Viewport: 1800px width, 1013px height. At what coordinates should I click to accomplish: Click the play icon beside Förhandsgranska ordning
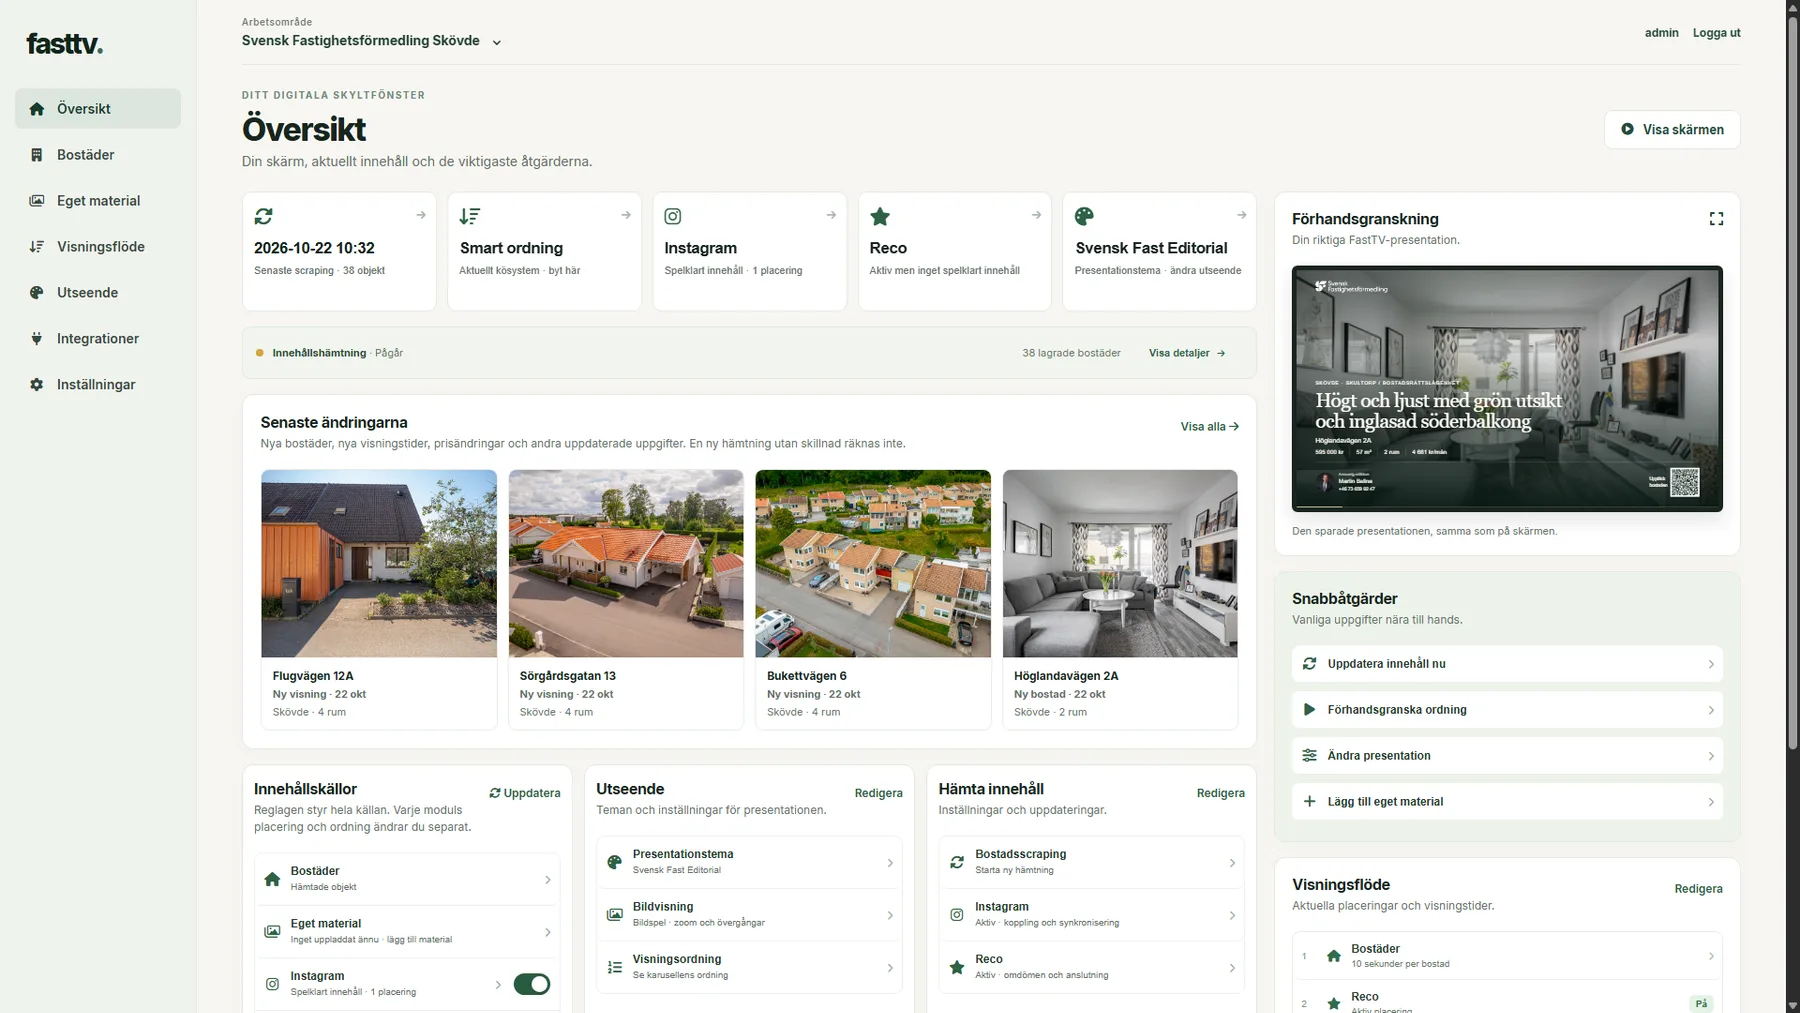pos(1309,710)
